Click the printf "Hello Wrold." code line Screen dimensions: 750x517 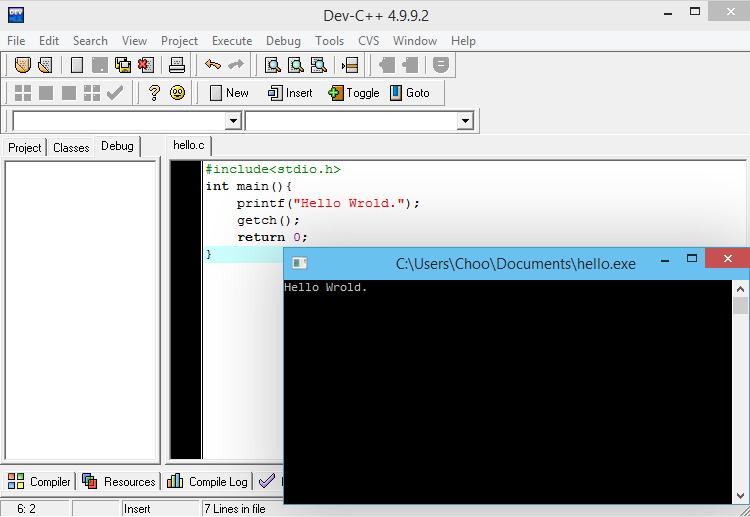click(328, 203)
